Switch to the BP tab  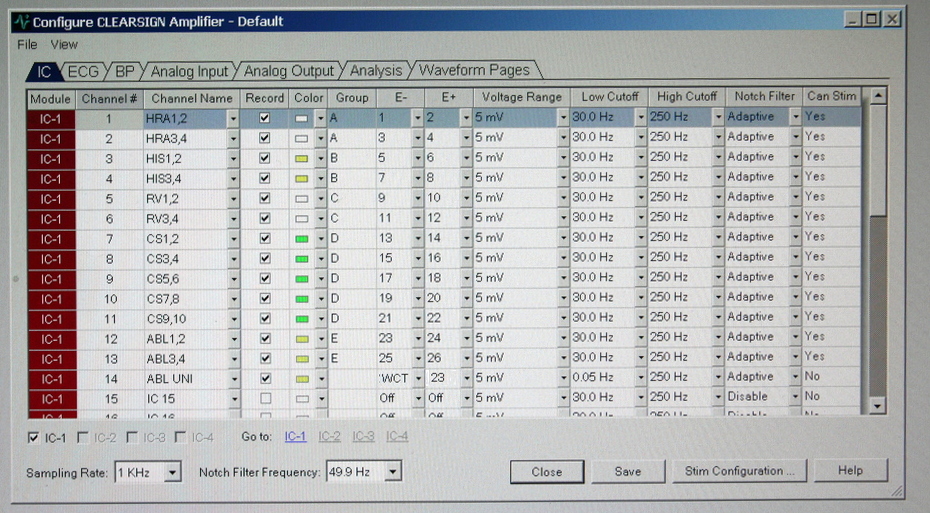click(x=125, y=72)
